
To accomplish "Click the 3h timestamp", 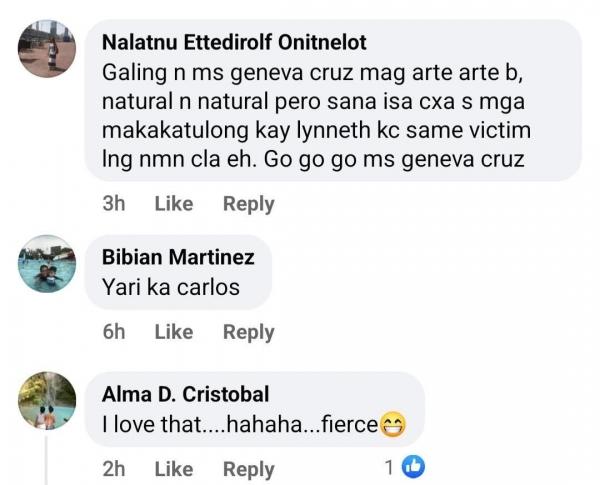I will click(x=113, y=204).
